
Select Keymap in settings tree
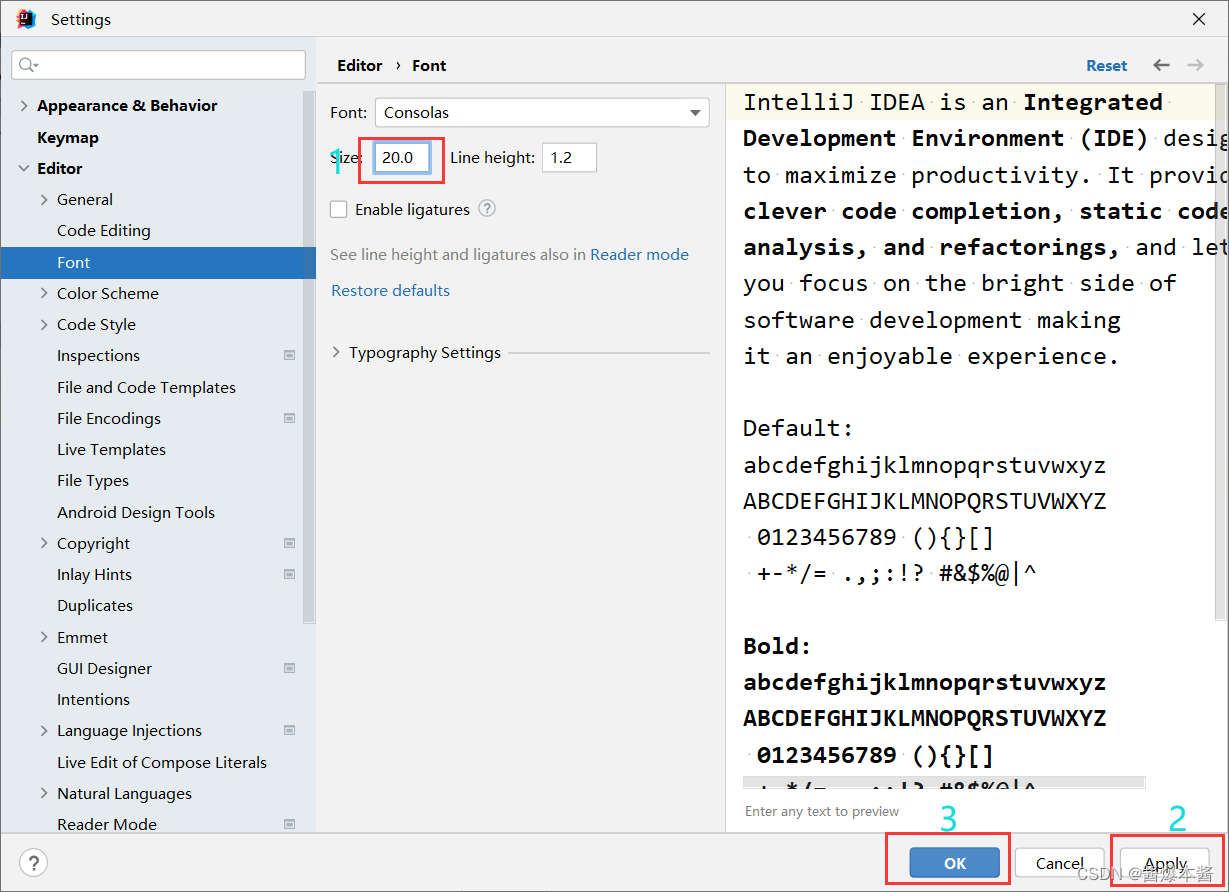[68, 137]
